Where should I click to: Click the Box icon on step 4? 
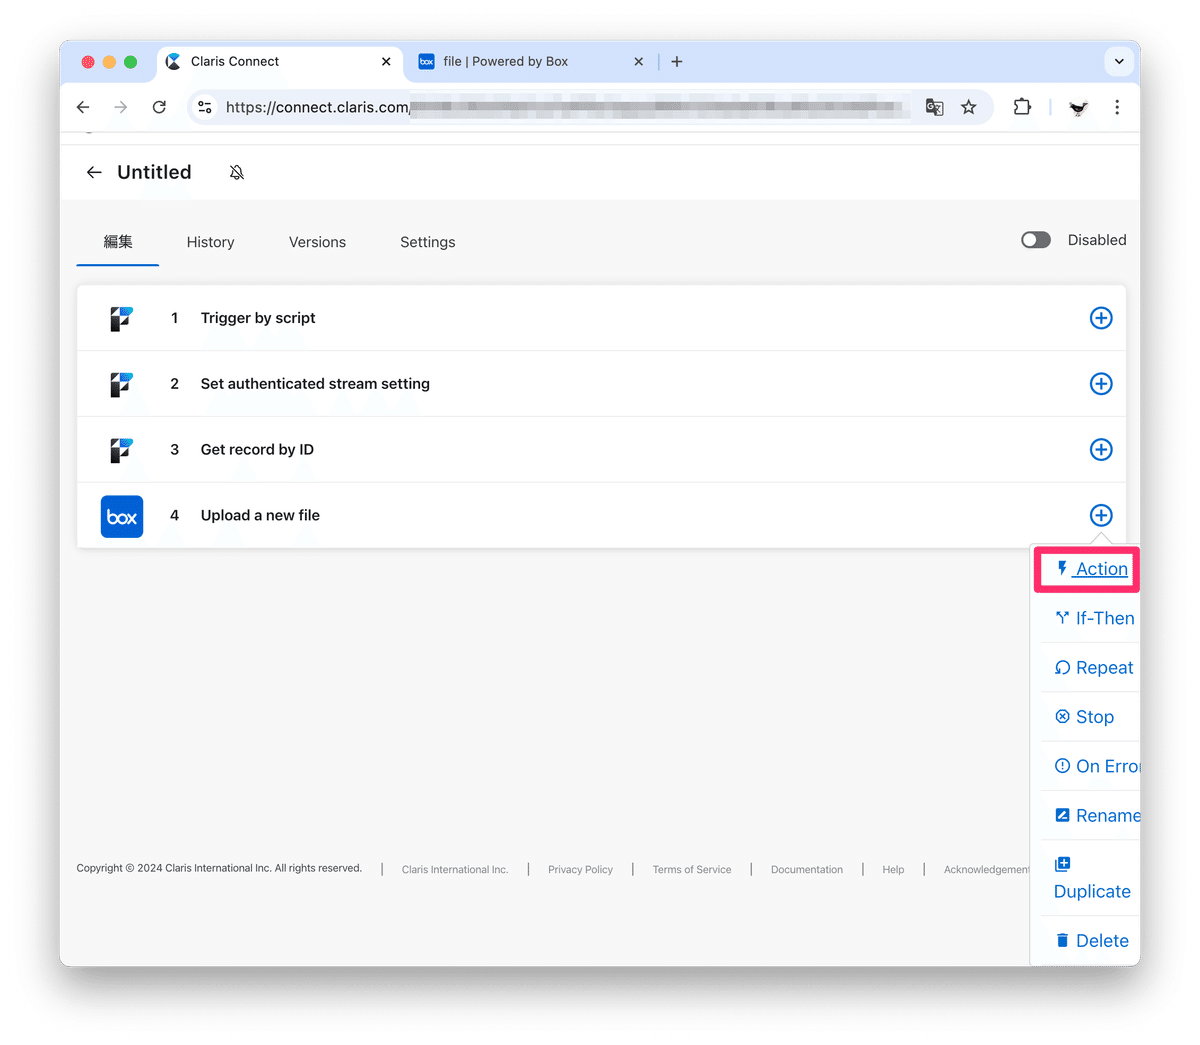click(121, 516)
